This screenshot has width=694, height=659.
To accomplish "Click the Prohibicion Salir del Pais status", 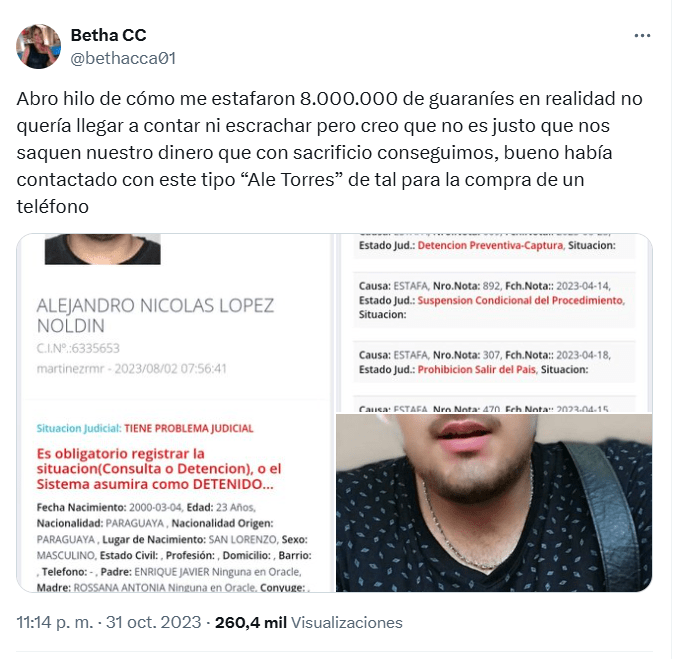I will click(x=476, y=369).
